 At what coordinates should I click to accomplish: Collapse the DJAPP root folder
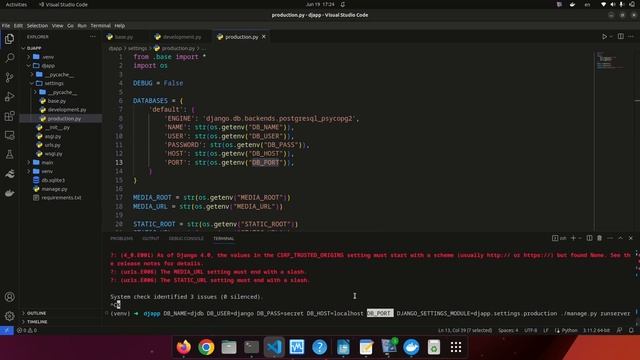(33, 48)
